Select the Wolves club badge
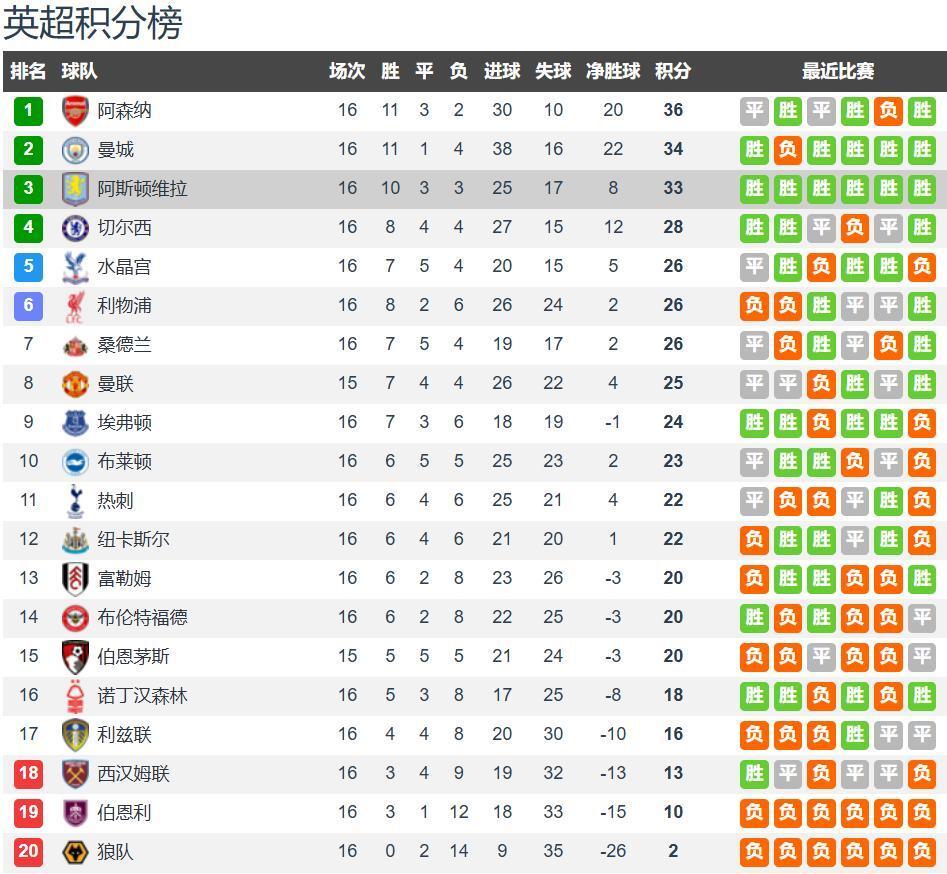Screen dimensions: 947x874 (x=75, y=851)
